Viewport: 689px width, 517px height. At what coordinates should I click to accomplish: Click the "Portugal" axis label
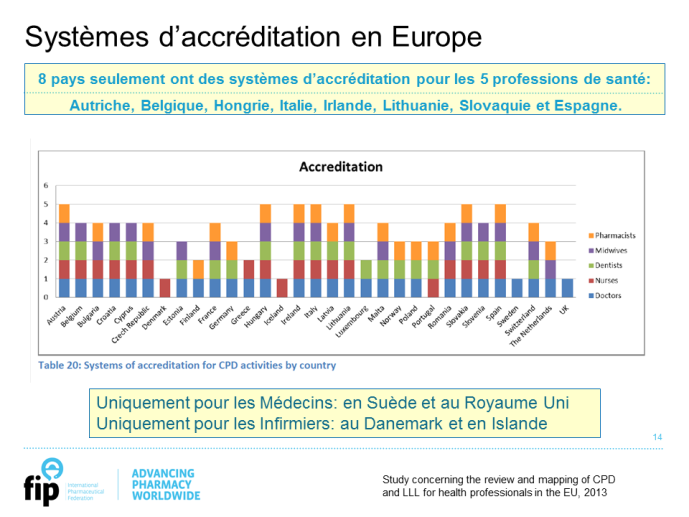(424, 316)
